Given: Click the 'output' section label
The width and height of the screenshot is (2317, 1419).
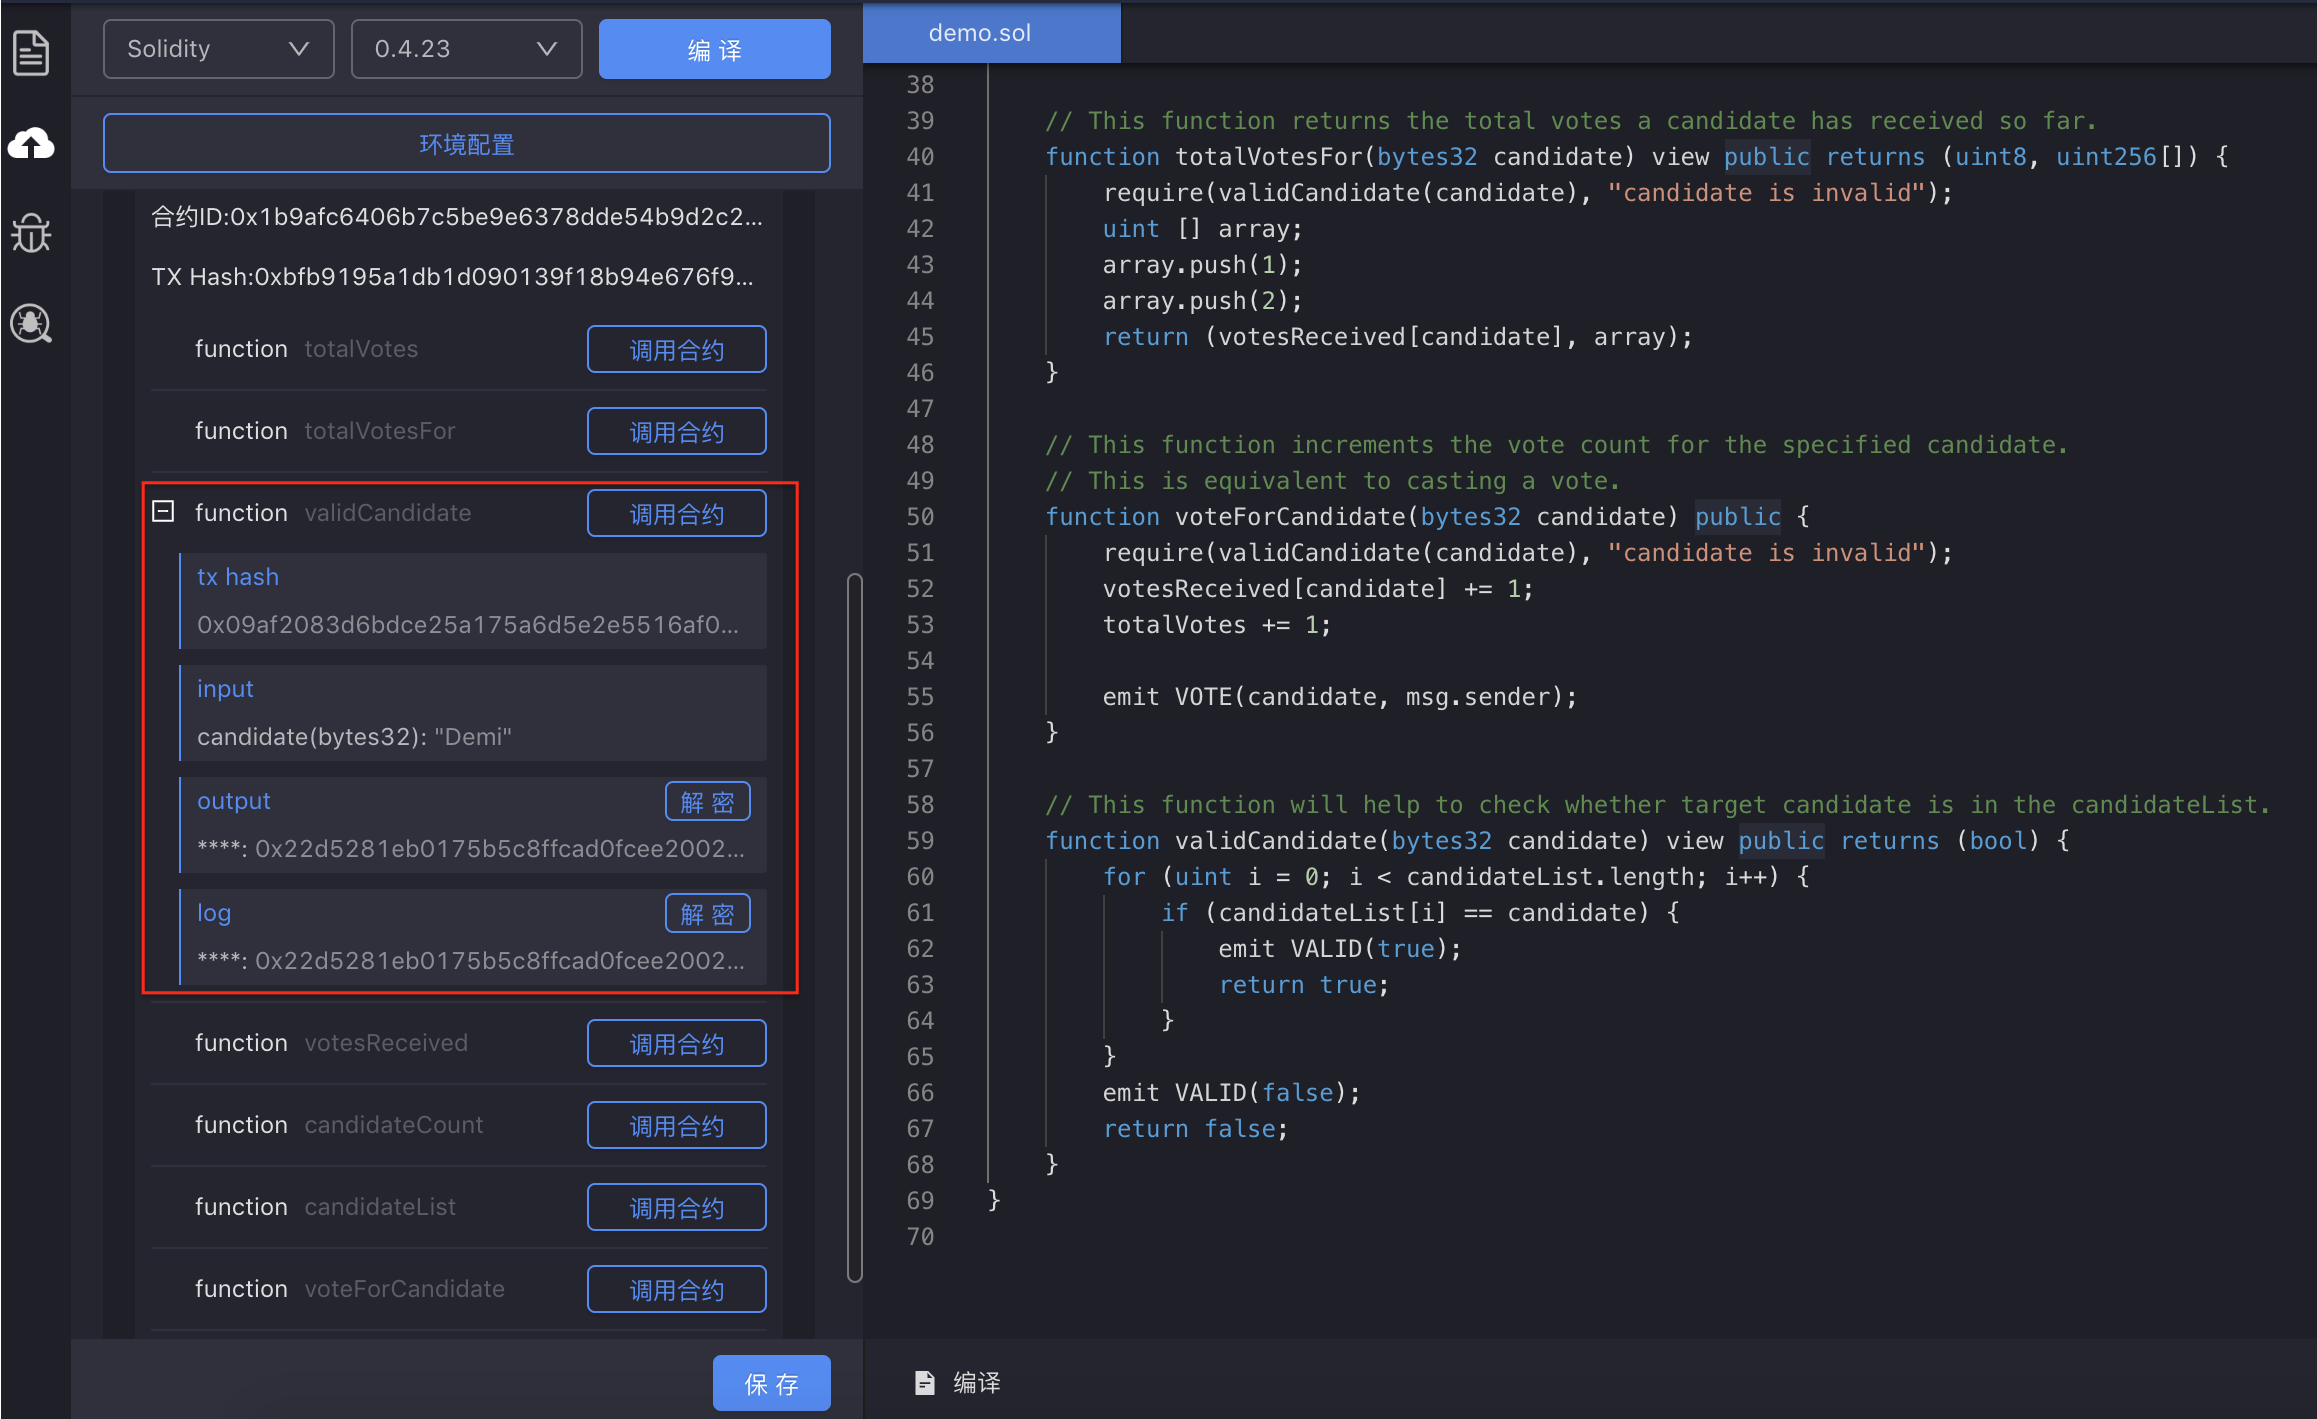Looking at the screenshot, I should coord(234,801).
